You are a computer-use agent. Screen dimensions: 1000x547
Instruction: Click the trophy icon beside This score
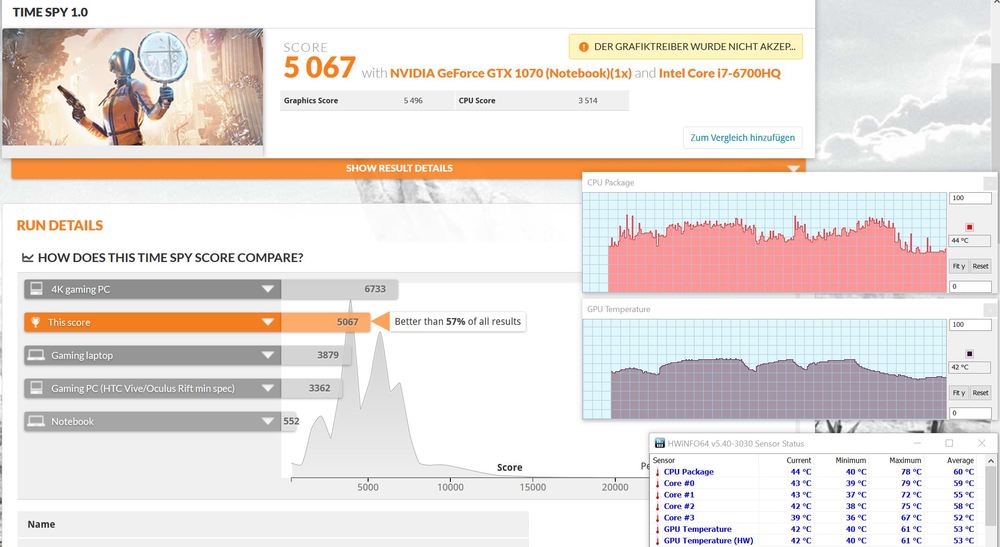[x=36, y=322]
